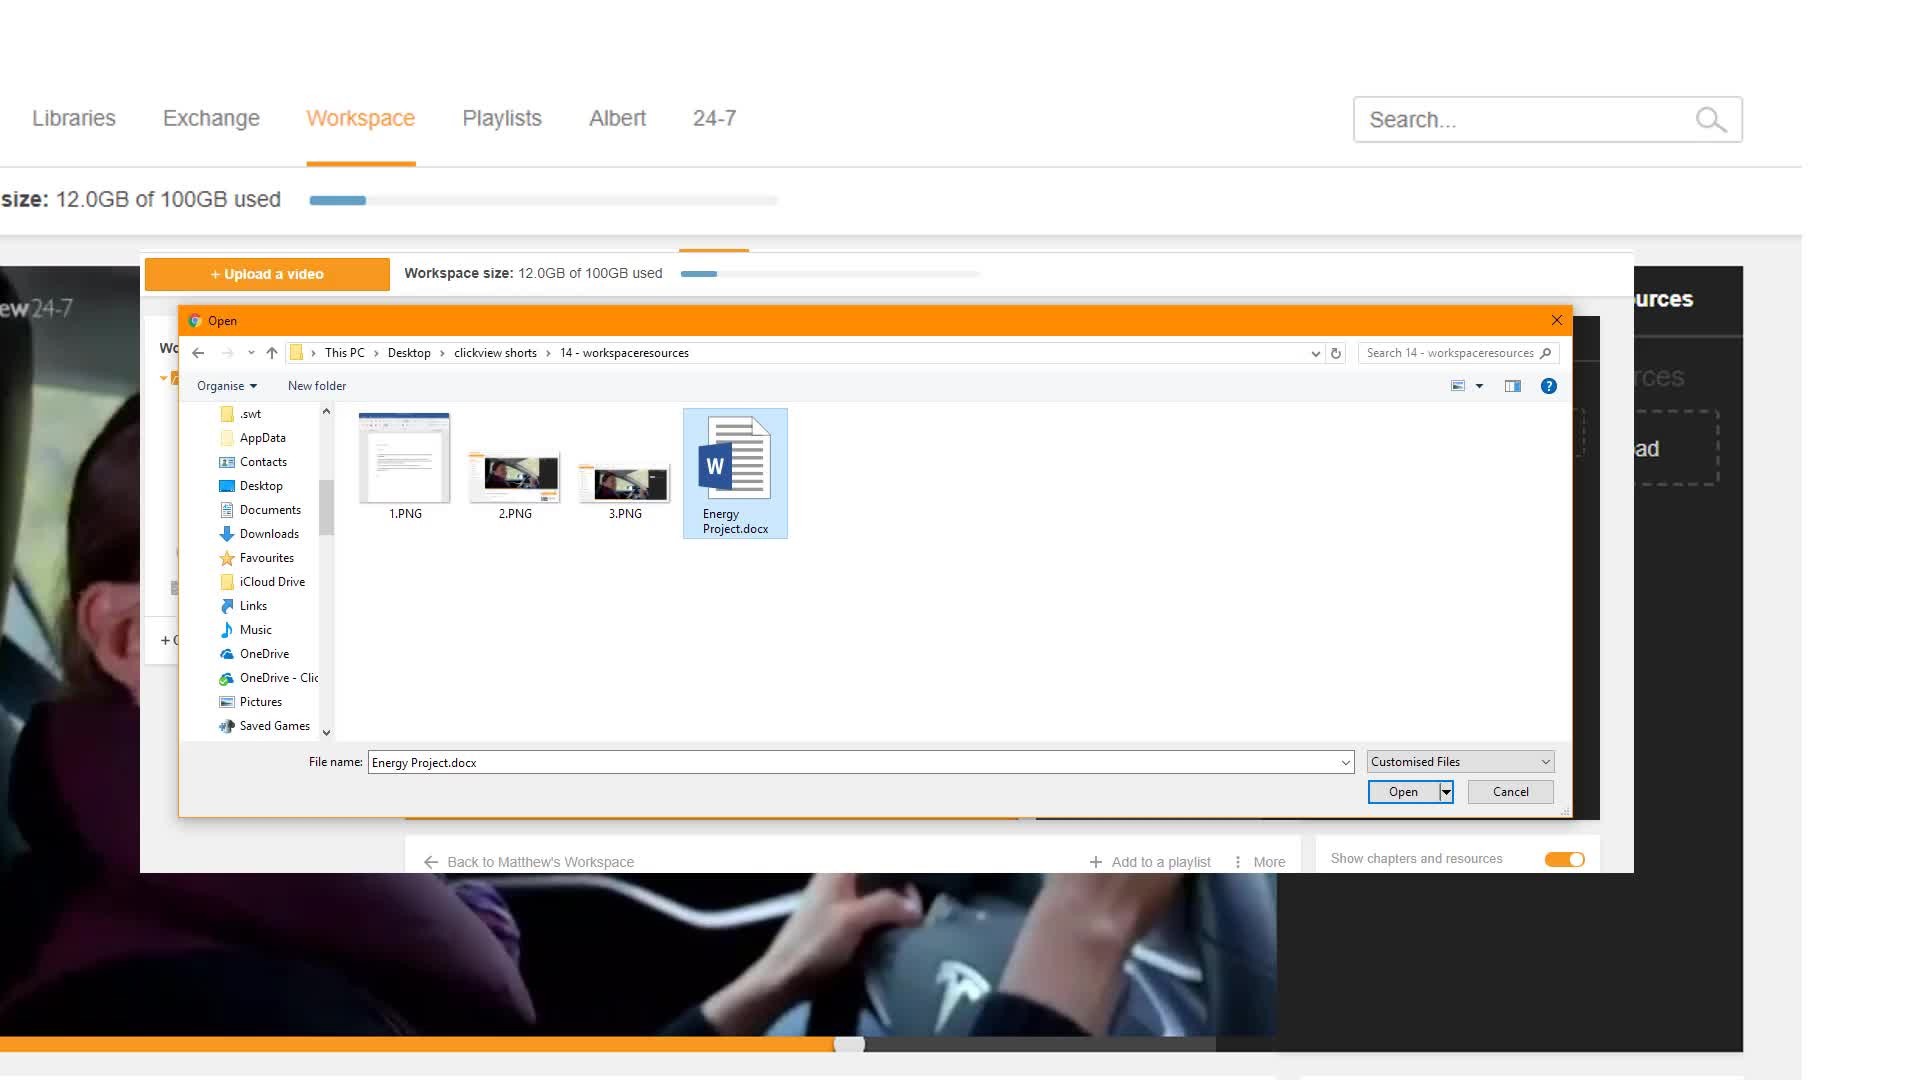Disable the Show chapters and resources toggle
The image size is (1920, 1080).
click(x=1563, y=859)
